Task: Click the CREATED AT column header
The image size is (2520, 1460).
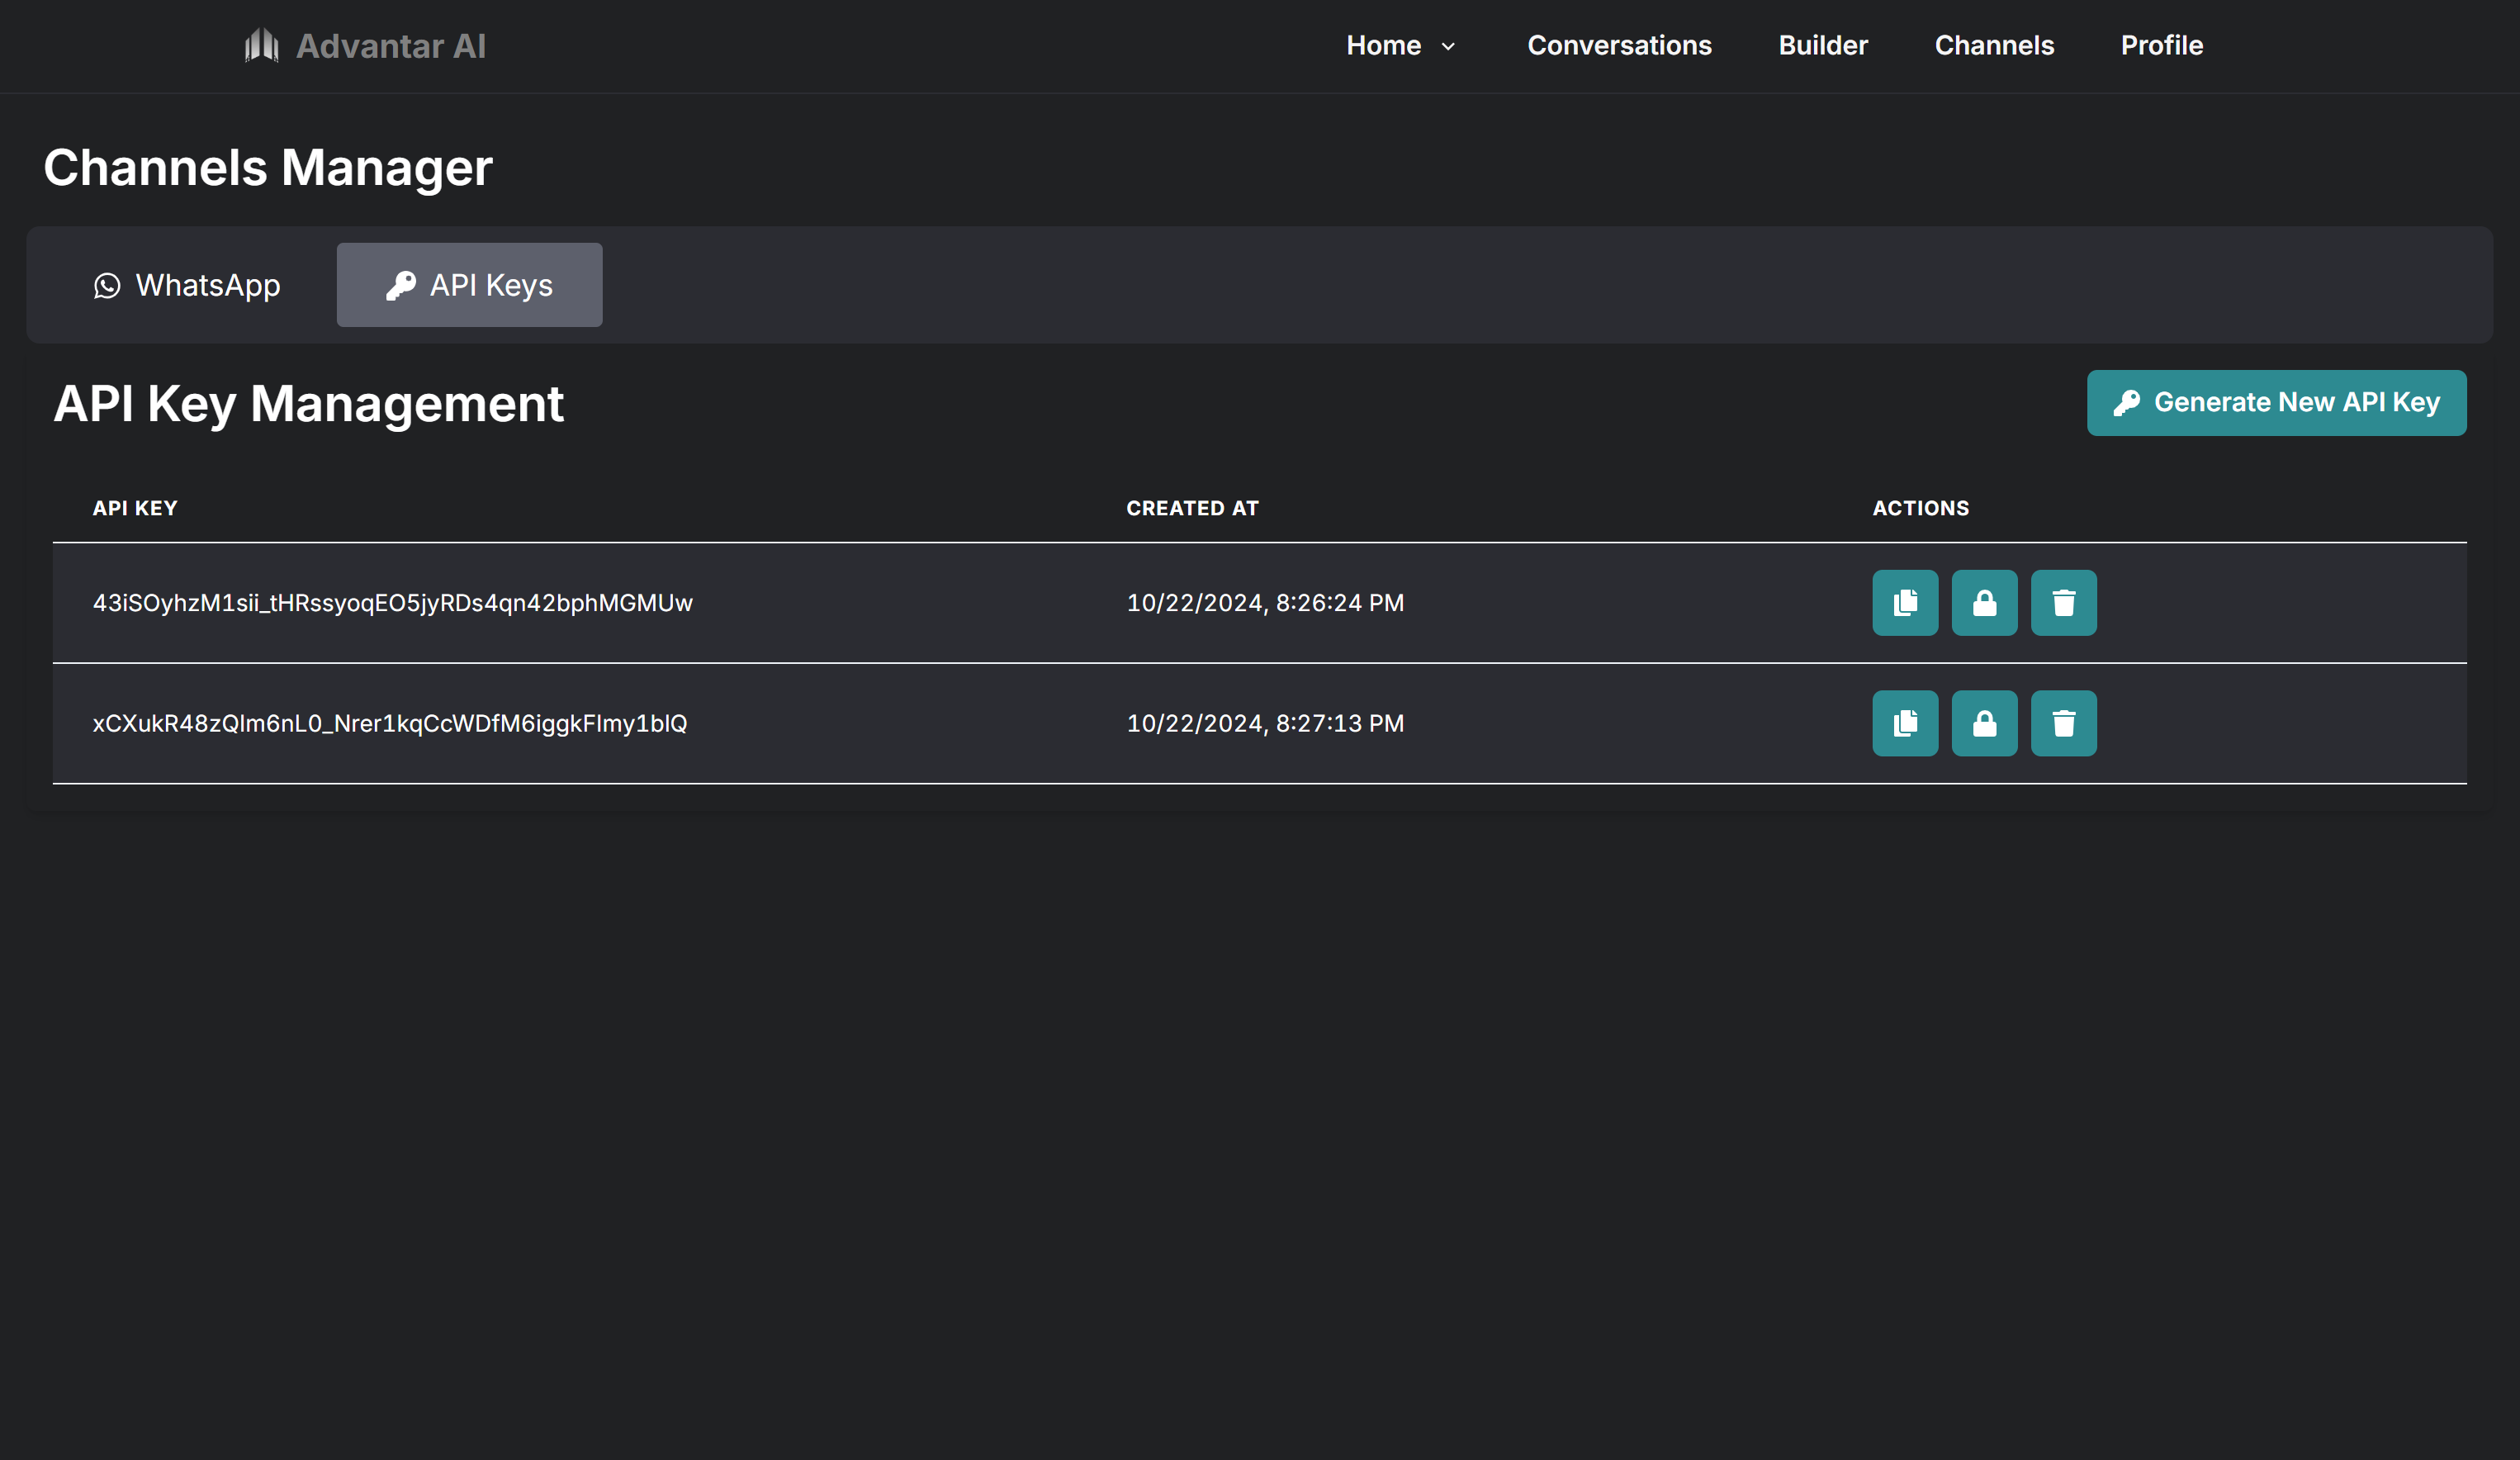Action: pos(1192,508)
